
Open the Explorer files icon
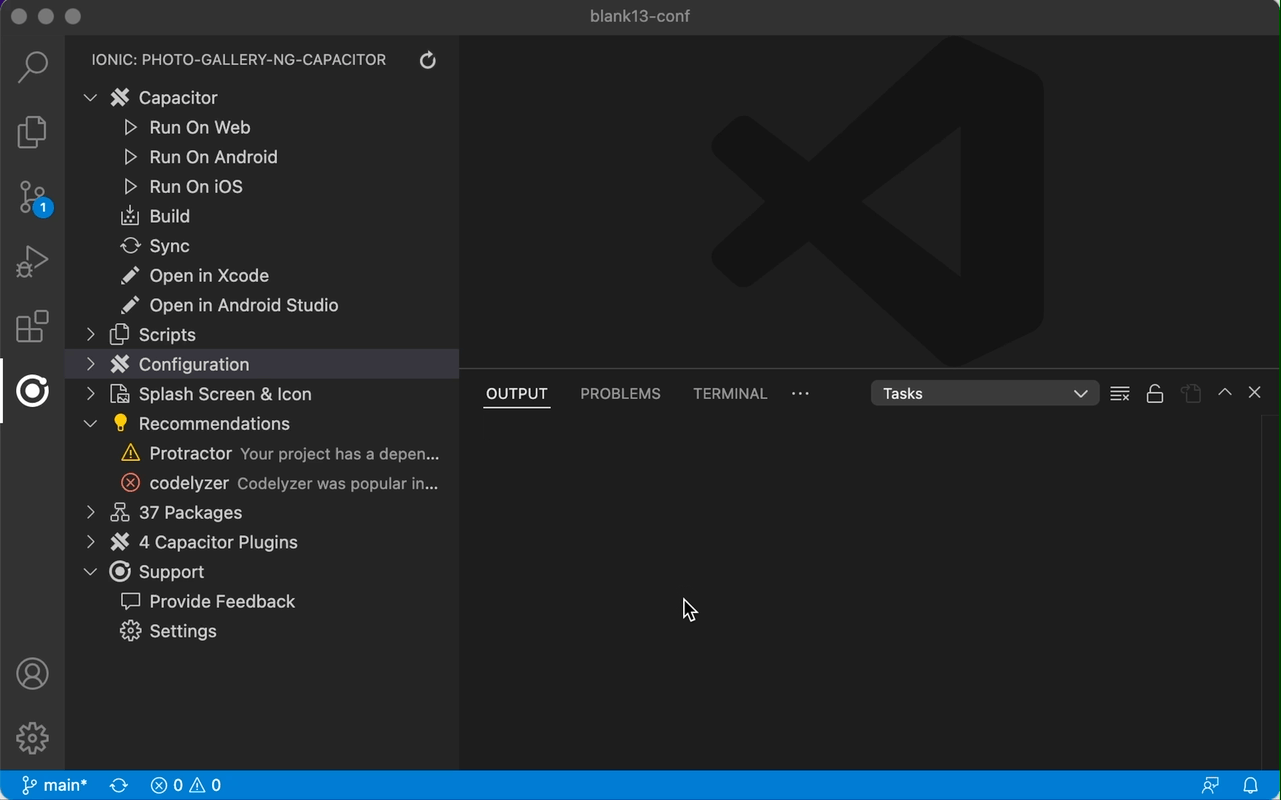[x=32, y=132]
